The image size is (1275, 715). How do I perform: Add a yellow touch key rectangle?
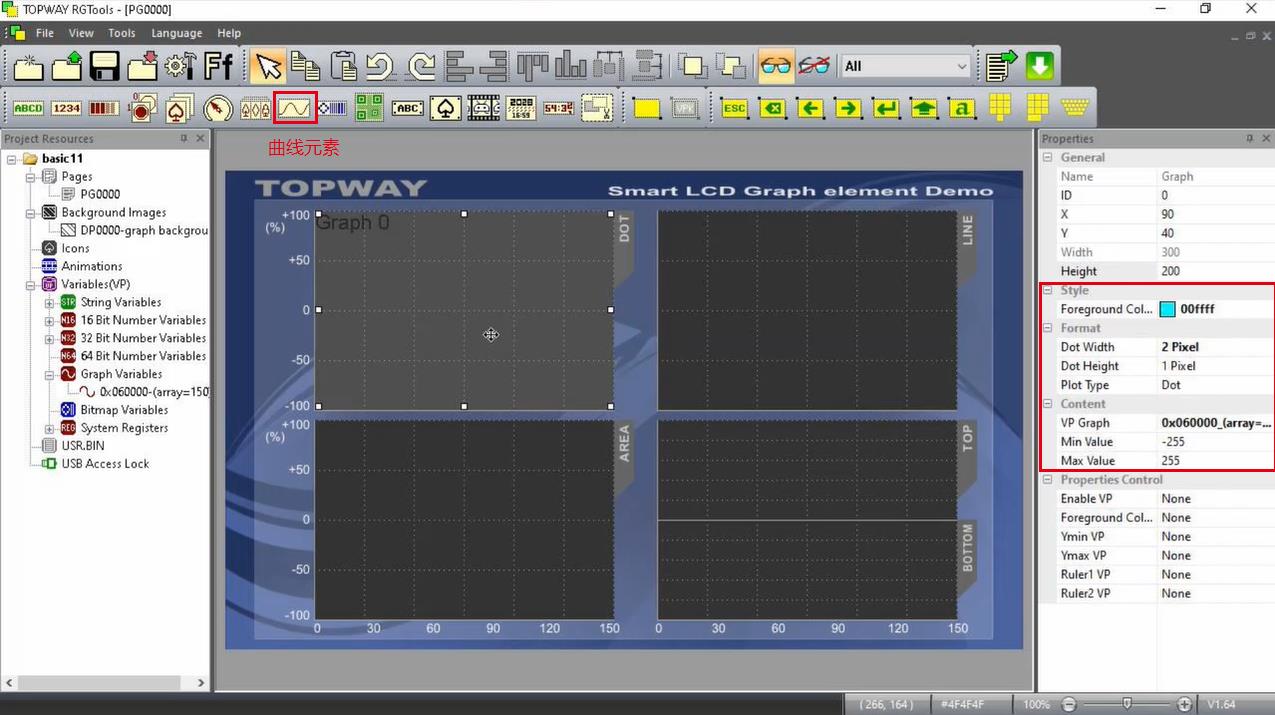click(x=647, y=108)
